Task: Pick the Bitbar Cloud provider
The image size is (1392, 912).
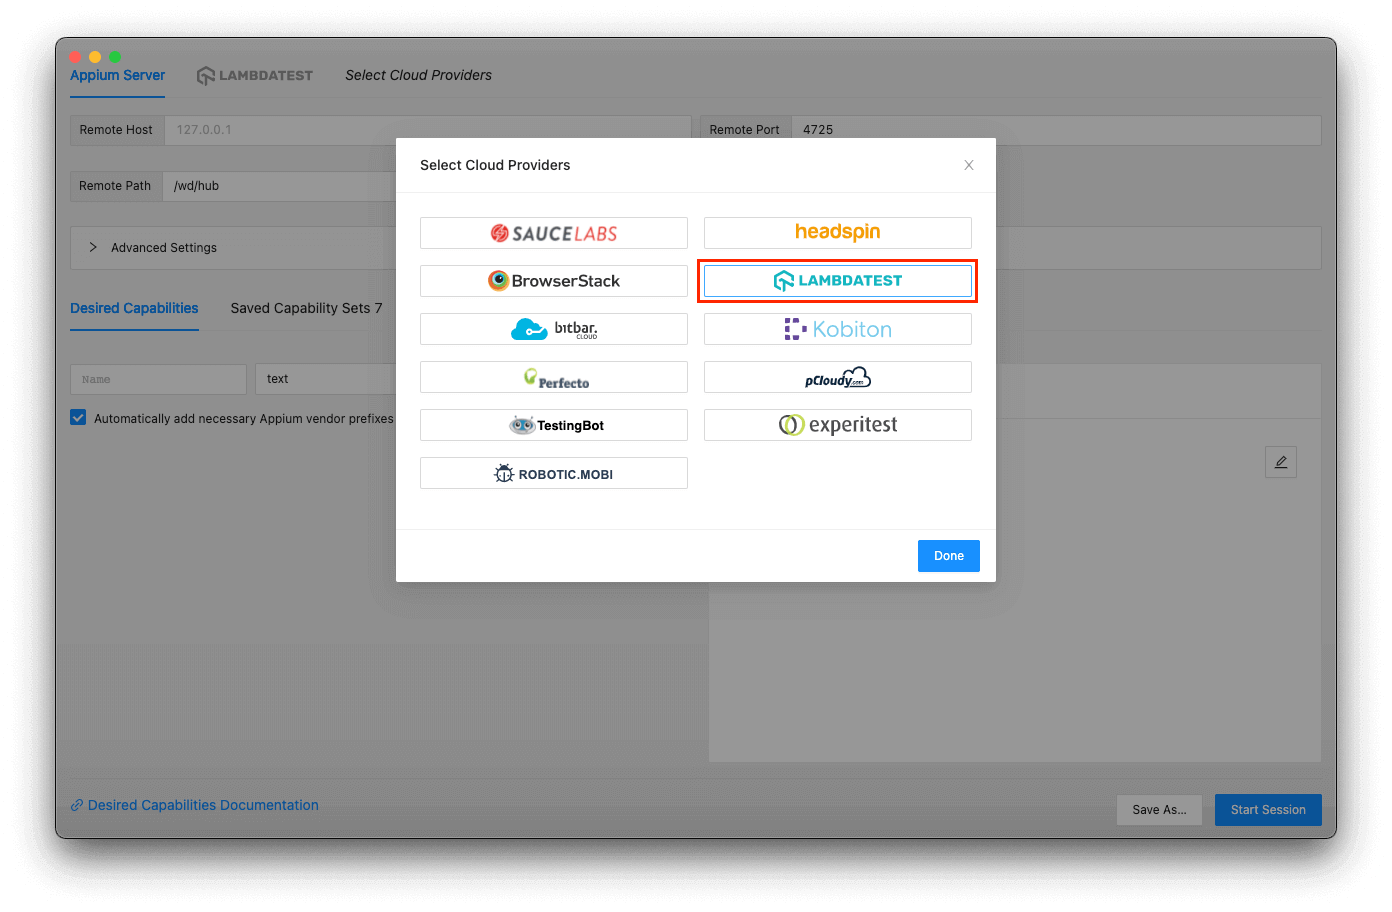Action: [x=553, y=329]
